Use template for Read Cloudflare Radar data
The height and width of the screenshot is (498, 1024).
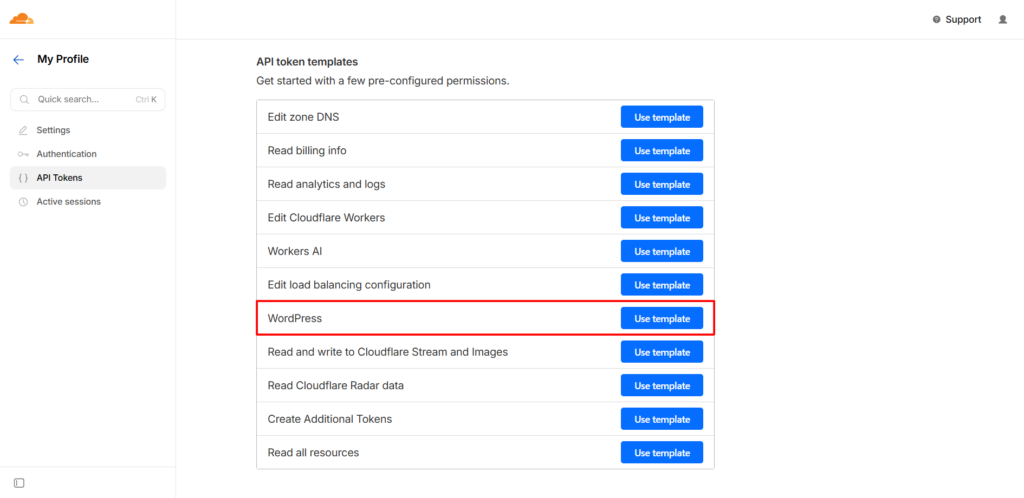[x=662, y=386]
